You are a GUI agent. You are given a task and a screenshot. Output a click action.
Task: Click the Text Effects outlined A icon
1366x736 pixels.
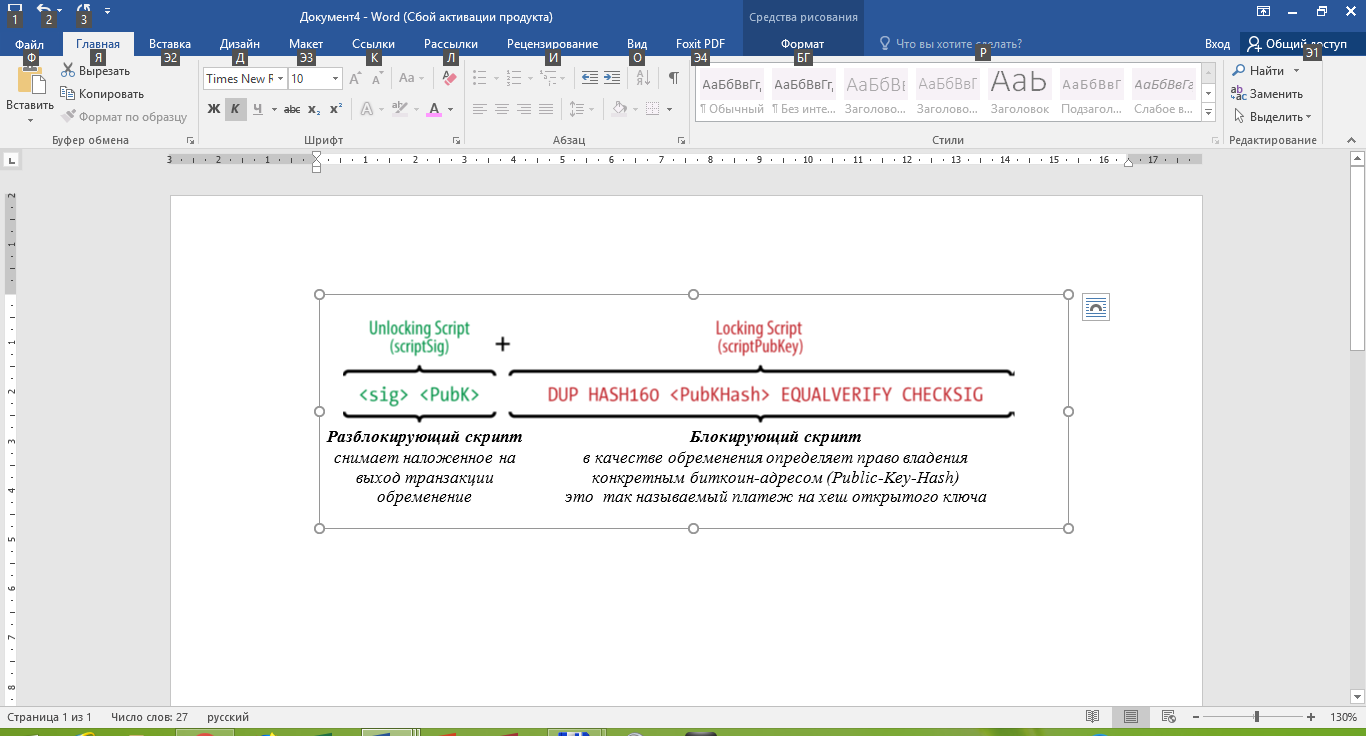pyautogui.click(x=367, y=109)
